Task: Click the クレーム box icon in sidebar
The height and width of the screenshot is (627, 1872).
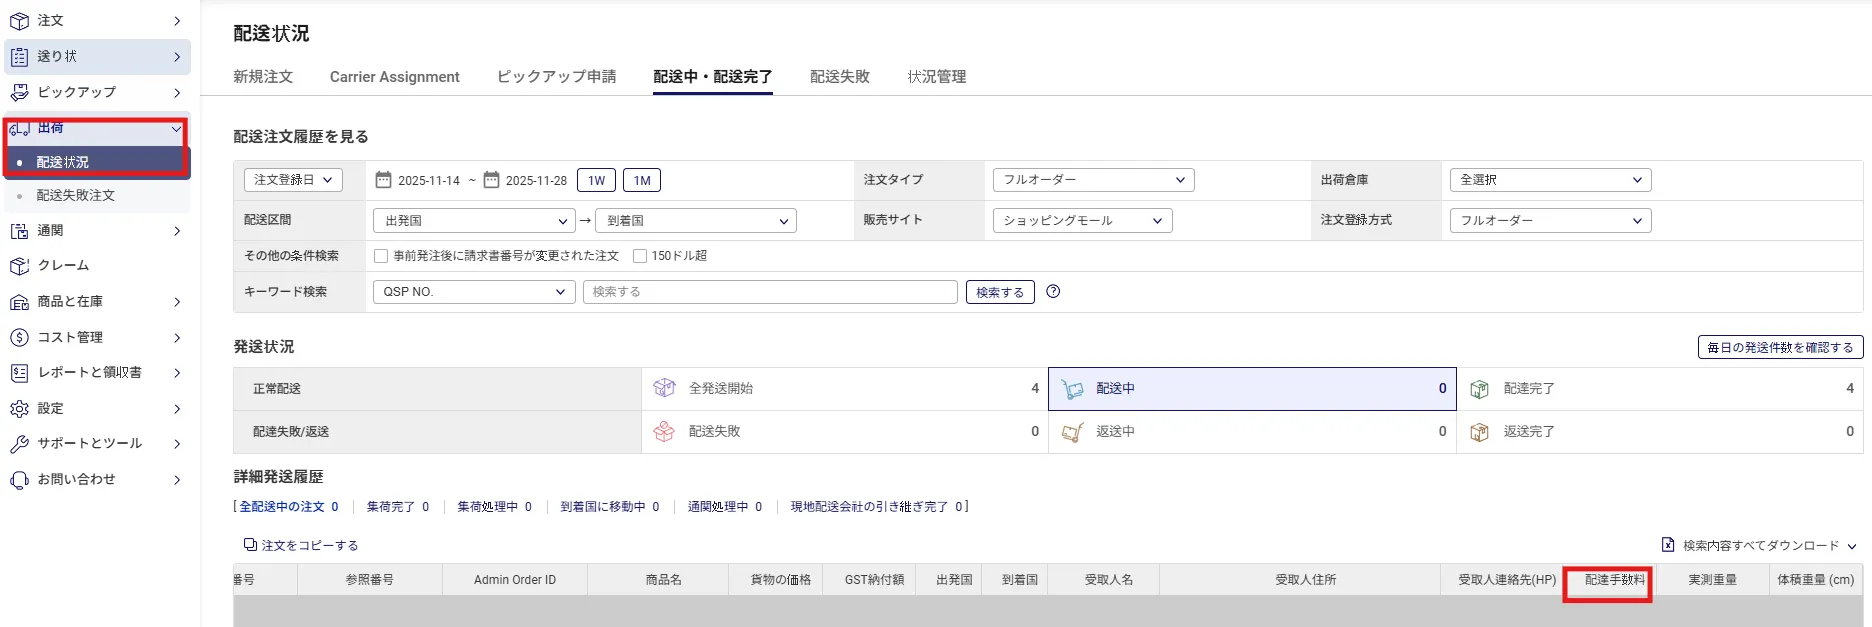Action: tap(19, 266)
